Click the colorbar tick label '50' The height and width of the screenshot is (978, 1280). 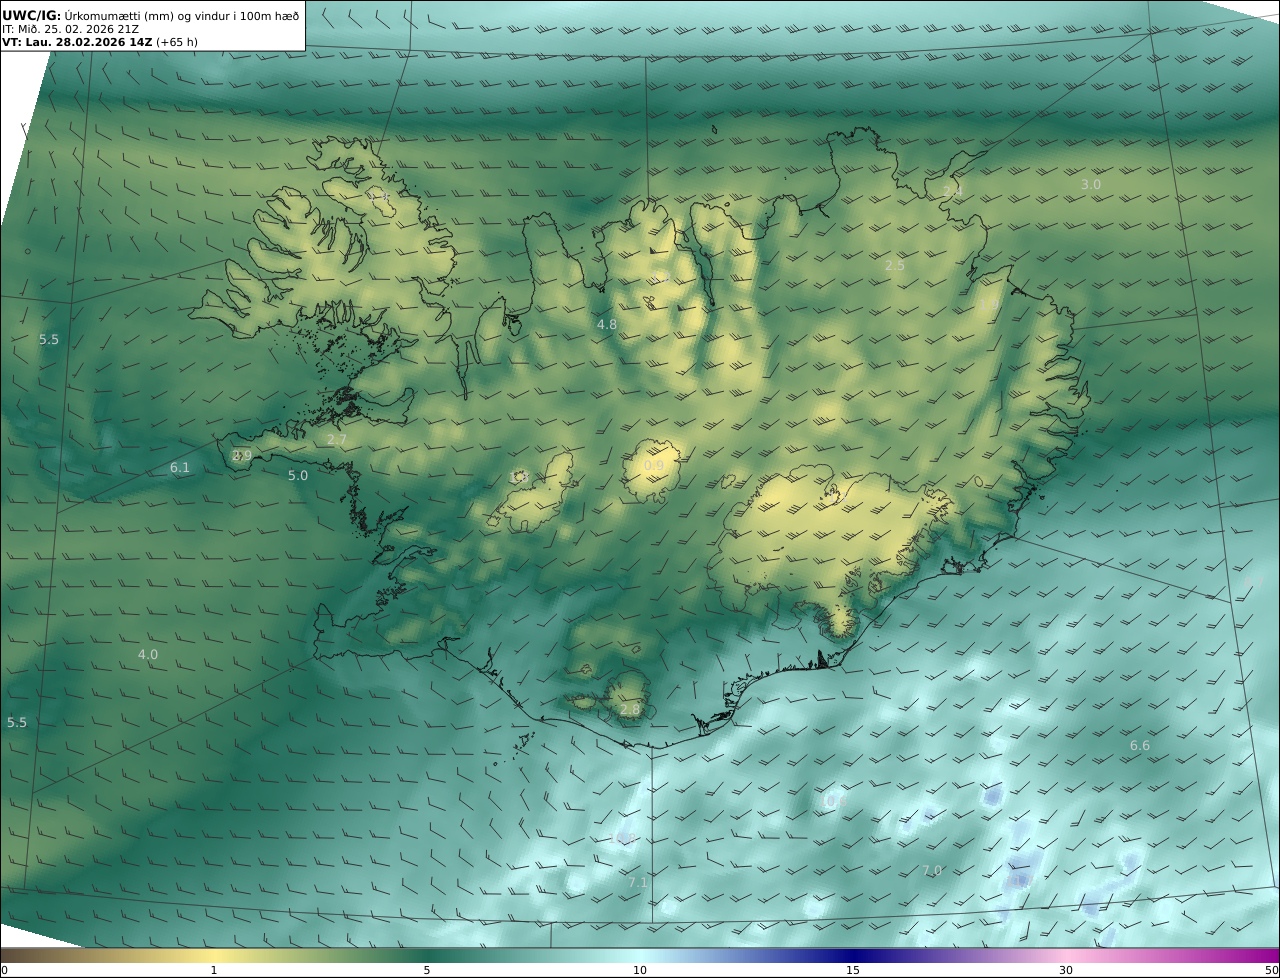(1271, 970)
